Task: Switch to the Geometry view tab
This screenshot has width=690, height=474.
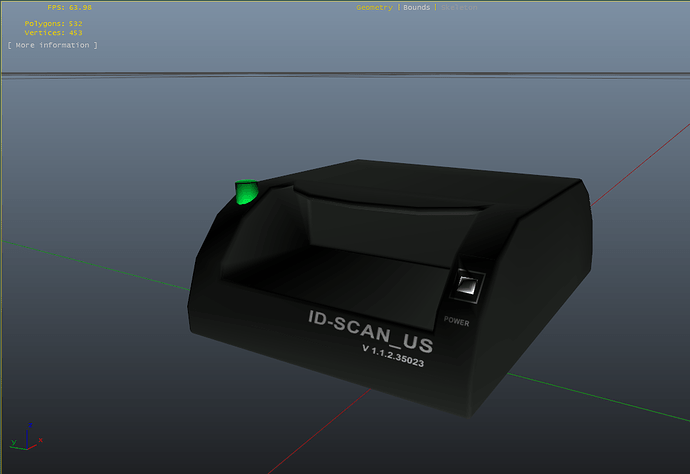Action: tap(374, 7)
